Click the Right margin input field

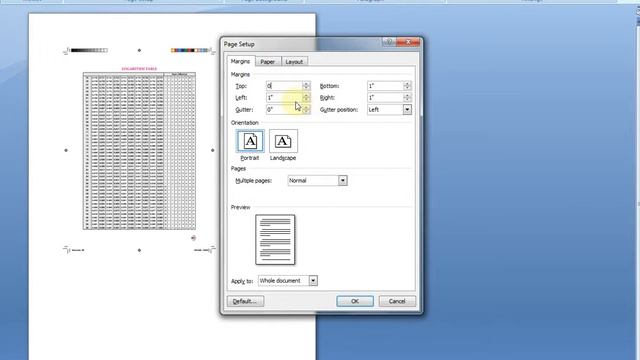coord(385,98)
